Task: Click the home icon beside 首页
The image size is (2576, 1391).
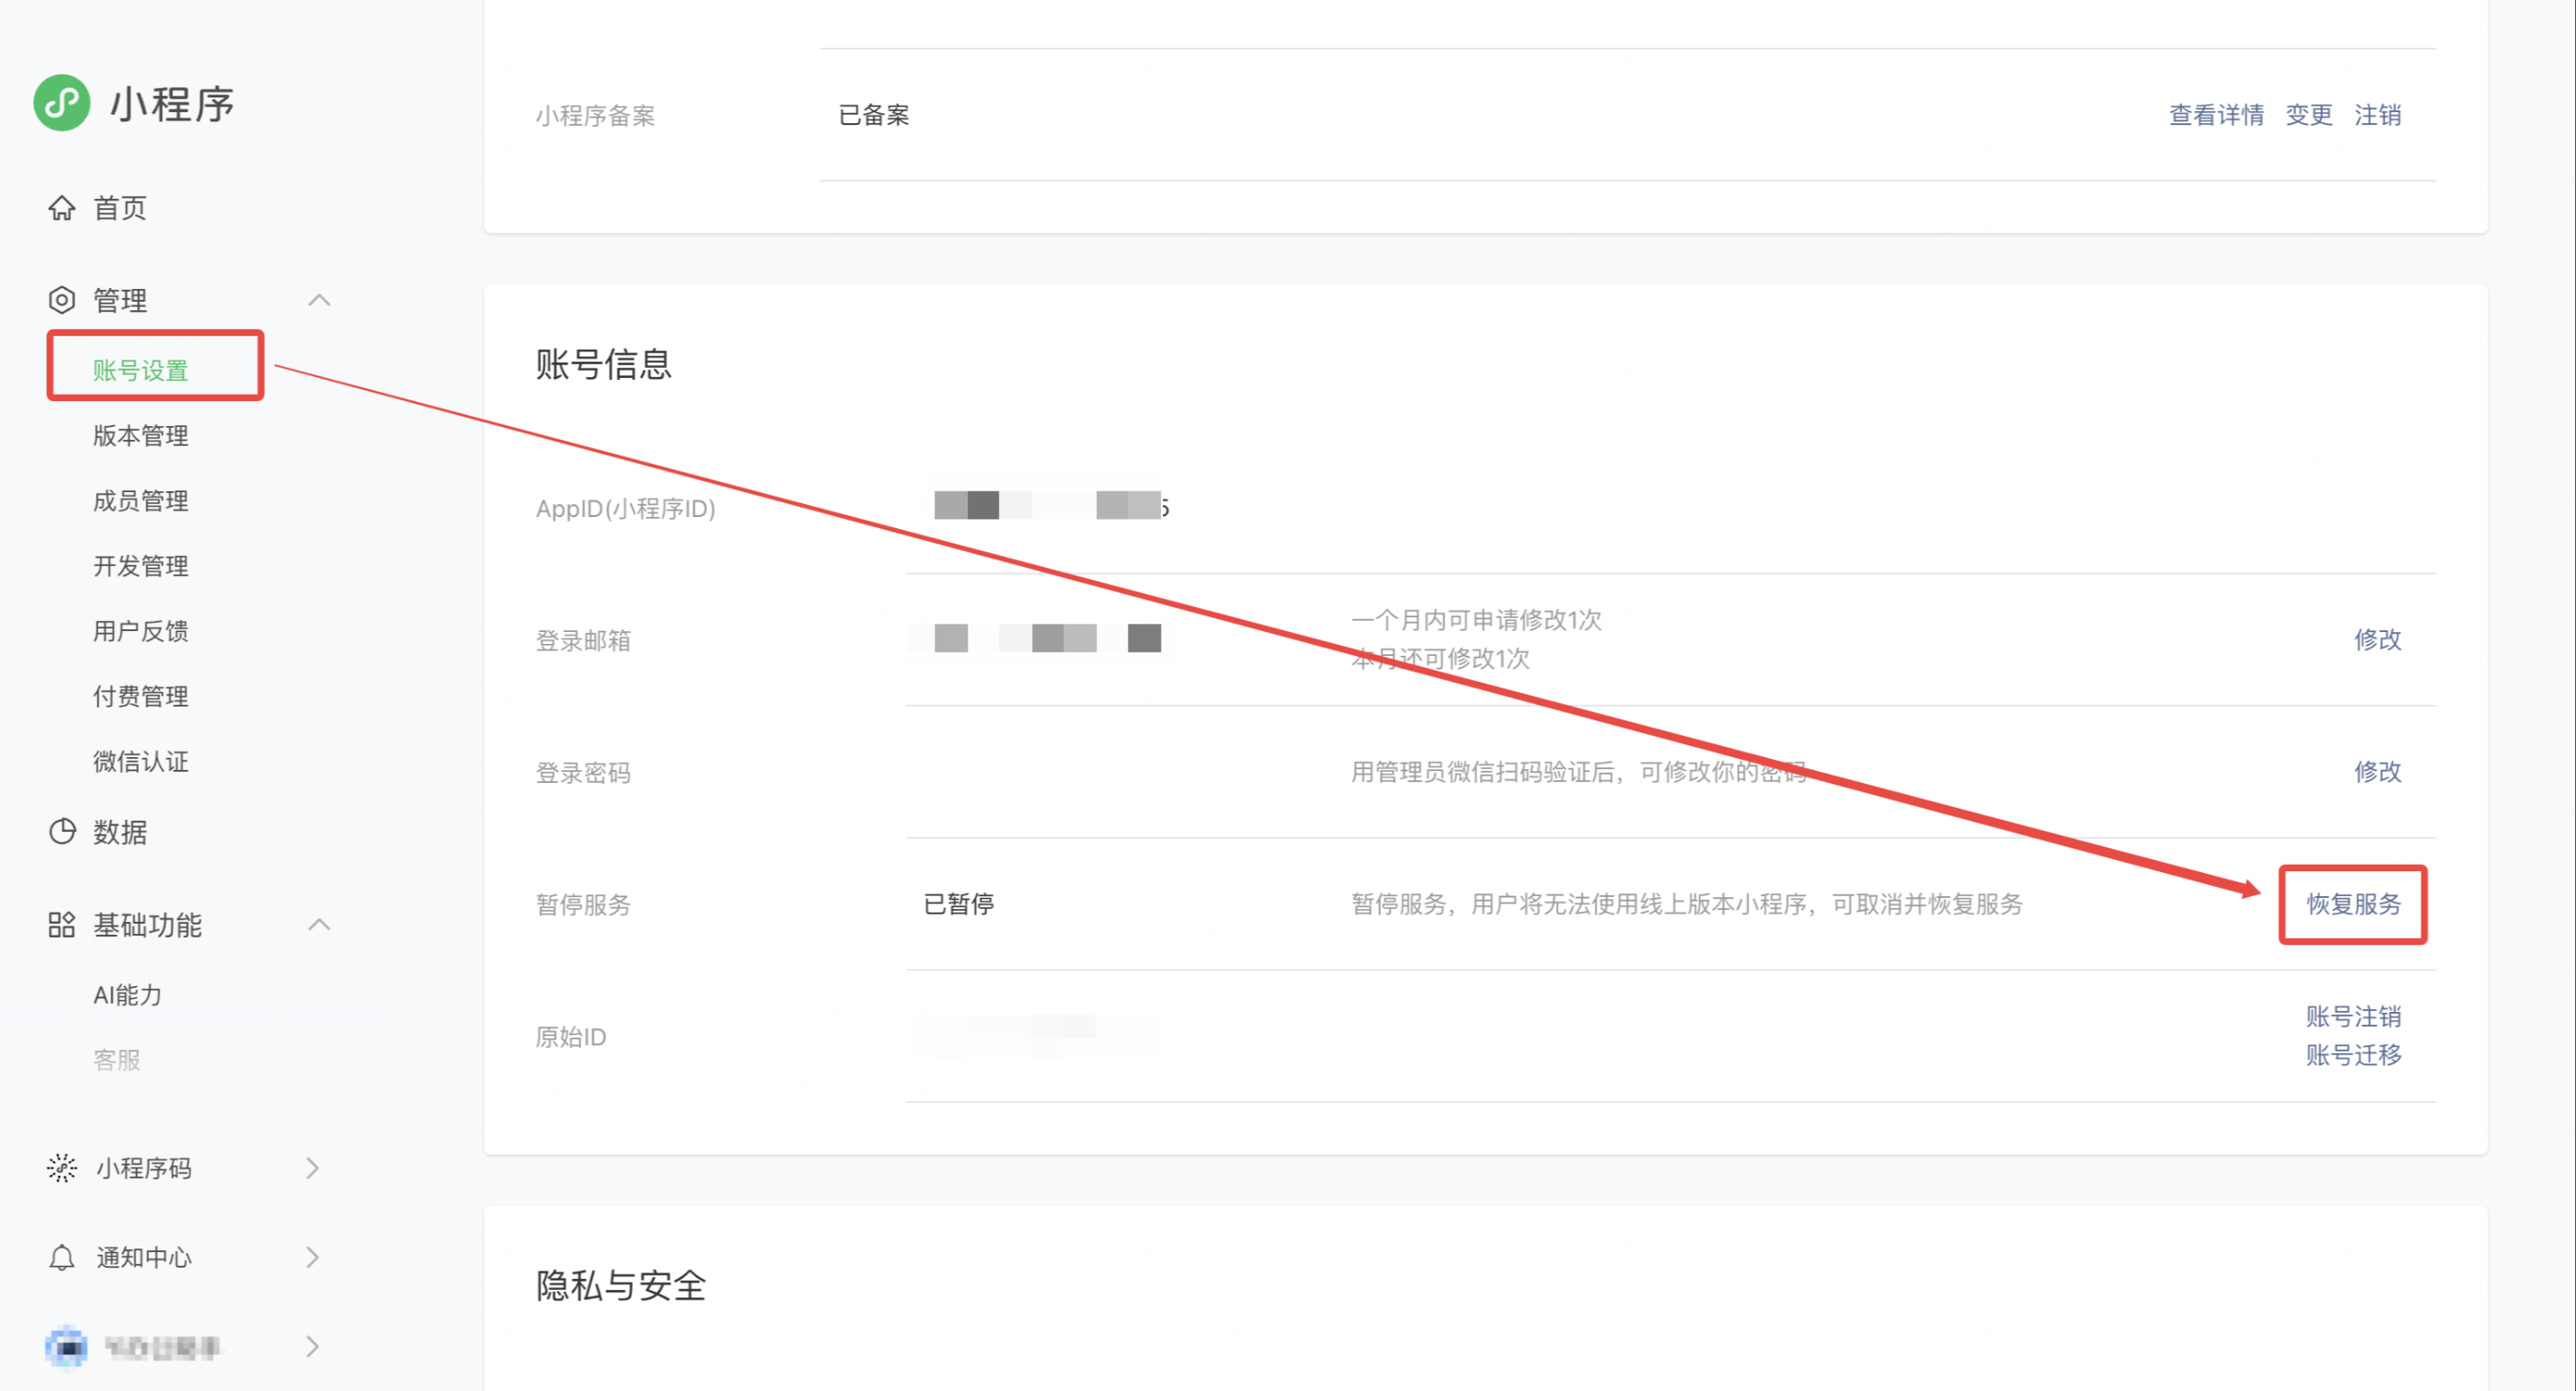Action: coord(62,207)
